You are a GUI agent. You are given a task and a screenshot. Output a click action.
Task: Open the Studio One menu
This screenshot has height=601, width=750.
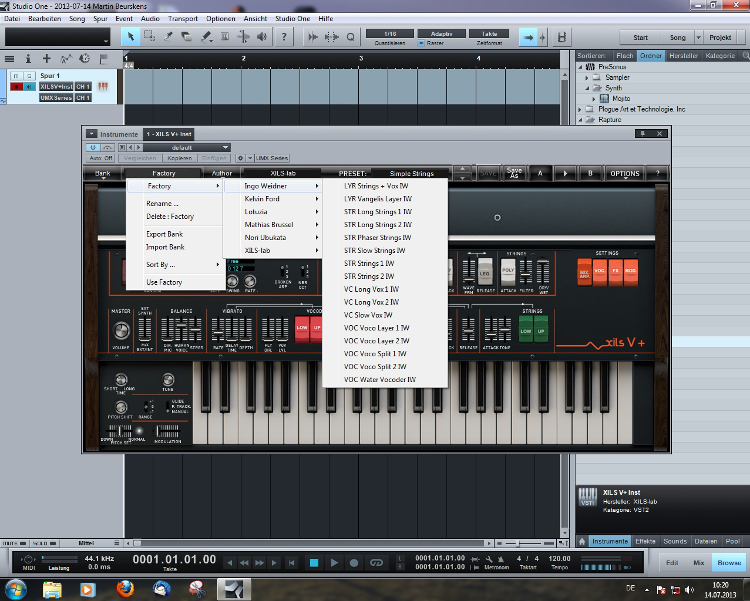pyautogui.click(x=292, y=19)
